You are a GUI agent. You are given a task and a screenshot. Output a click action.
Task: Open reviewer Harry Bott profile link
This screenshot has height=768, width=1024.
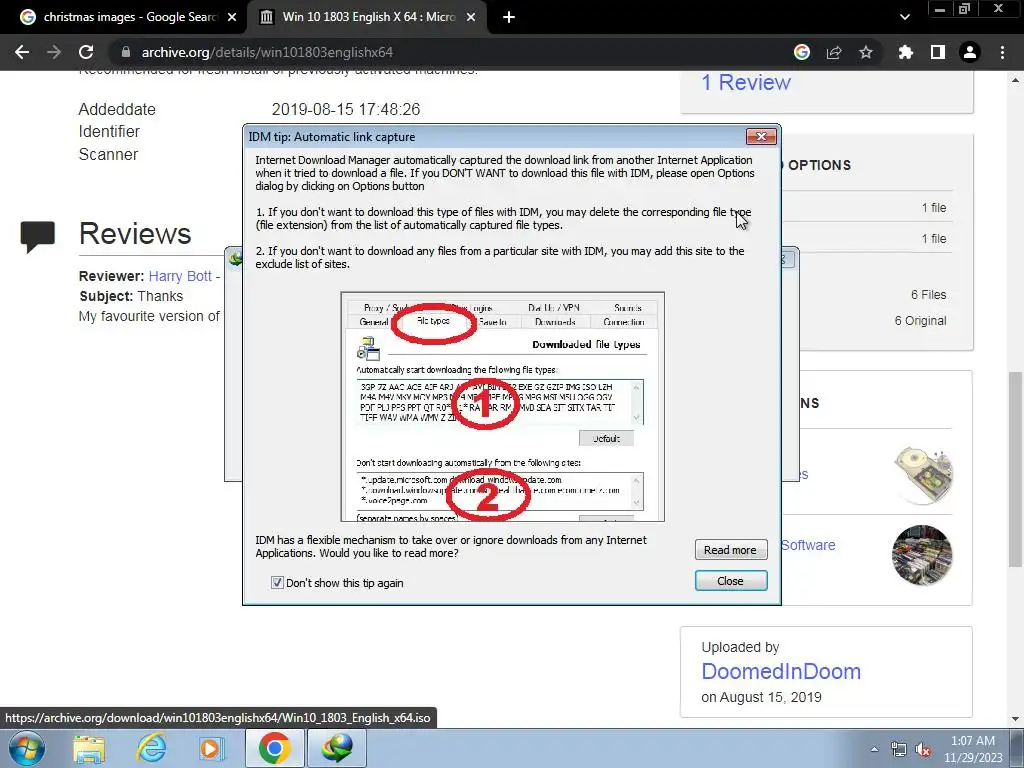(x=180, y=276)
